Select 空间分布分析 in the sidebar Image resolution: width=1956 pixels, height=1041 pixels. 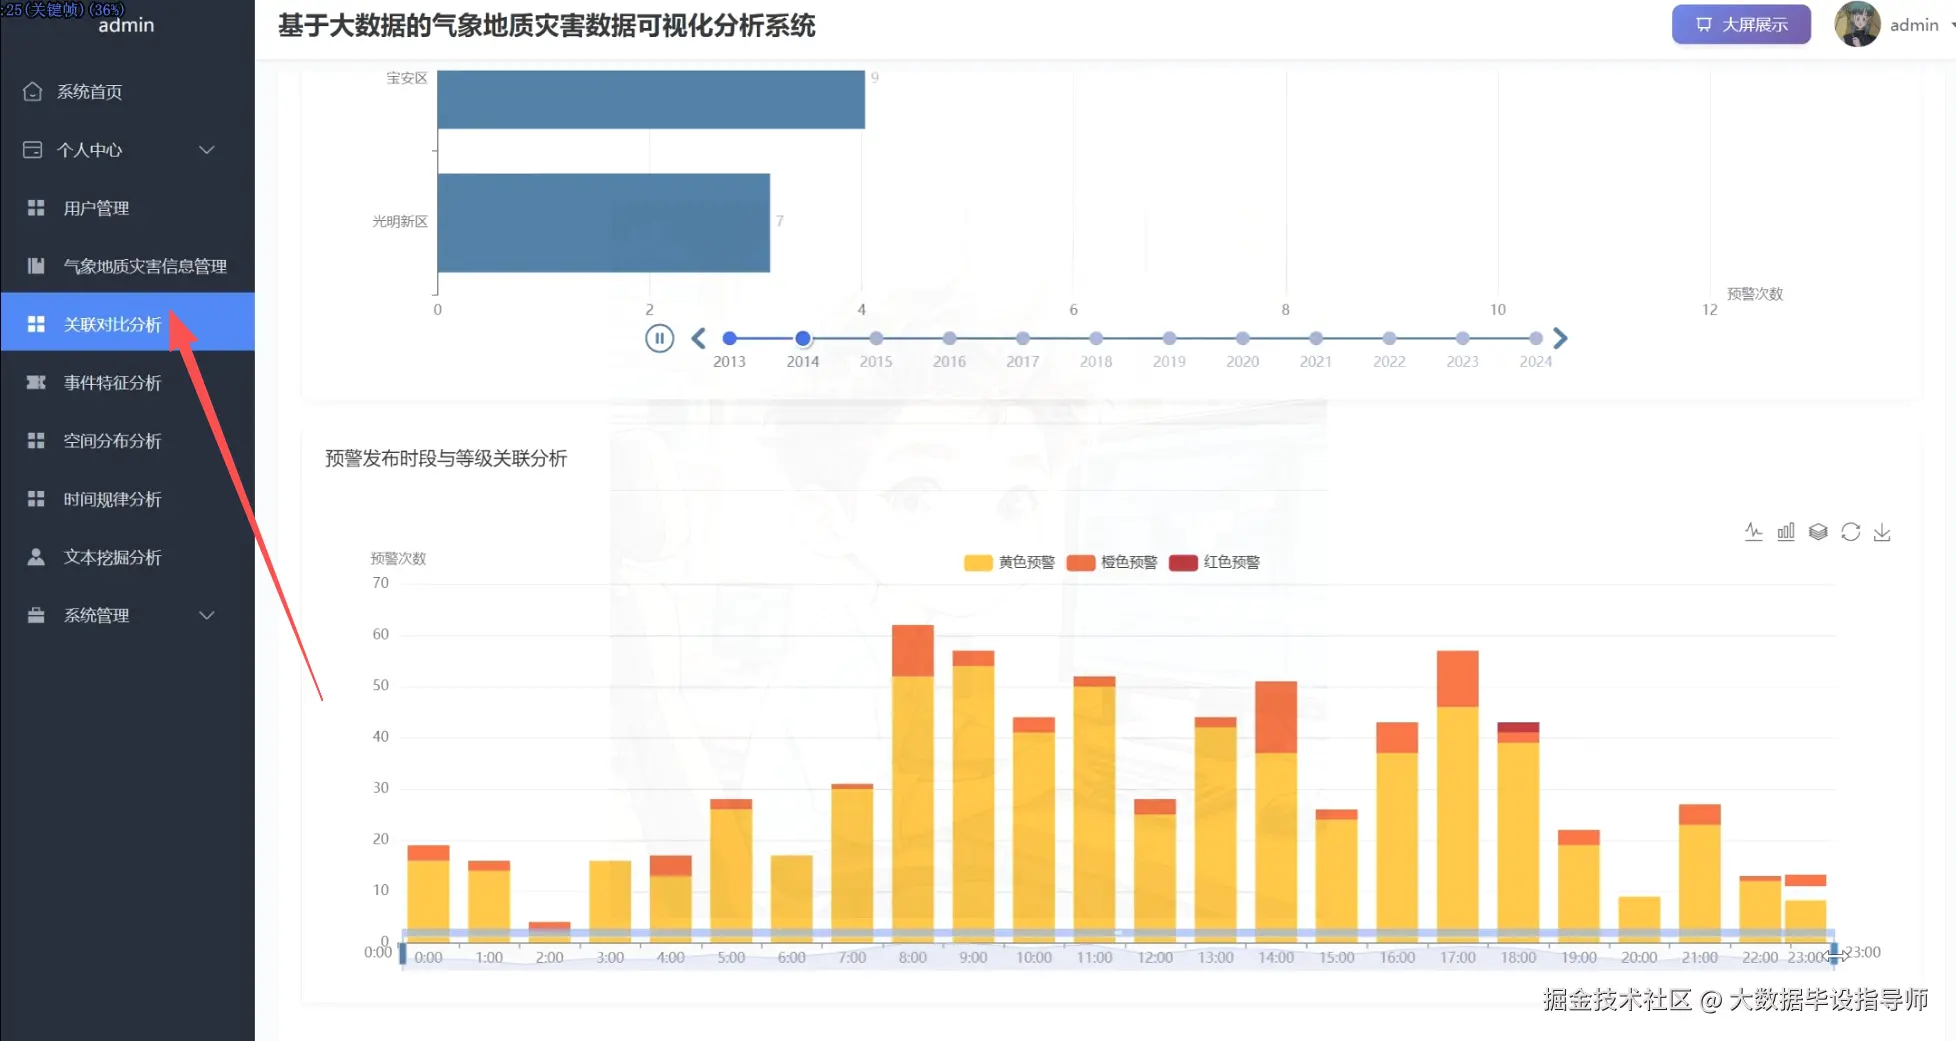click(110, 440)
